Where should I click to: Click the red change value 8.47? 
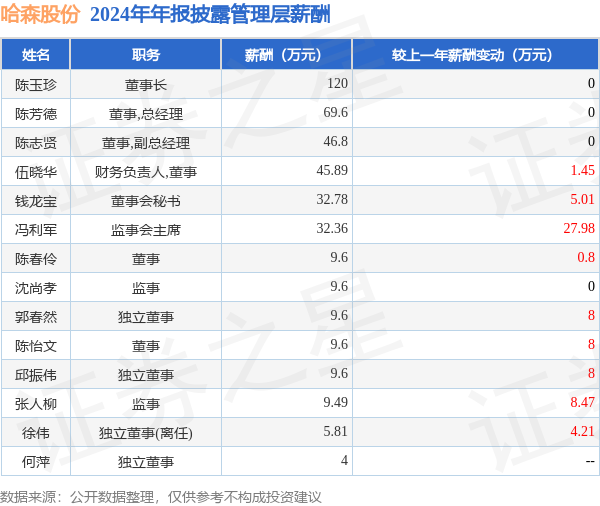[x=582, y=402]
